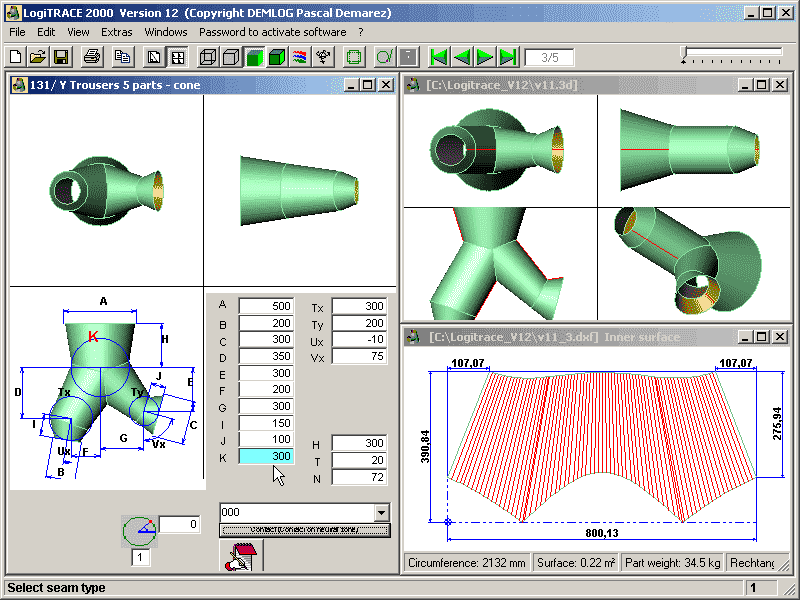This screenshot has height=600, width=800.
Task: Click the angle circle diagram icon
Action: click(x=139, y=531)
